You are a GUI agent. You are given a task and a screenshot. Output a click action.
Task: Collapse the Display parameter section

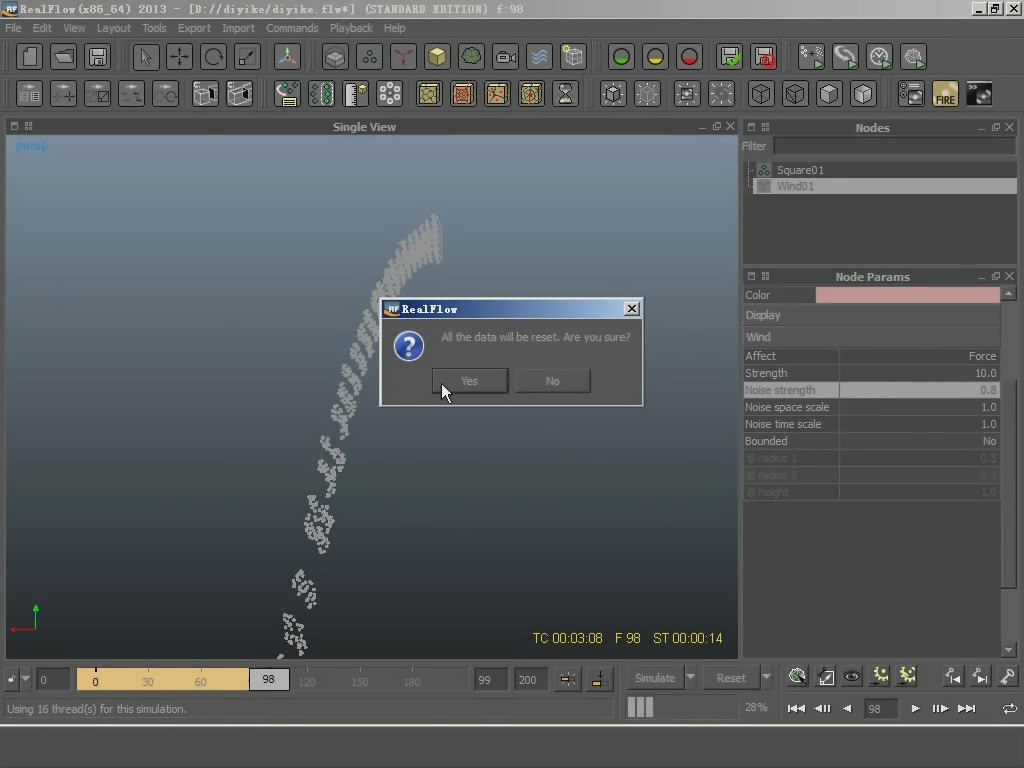pos(871,315)
